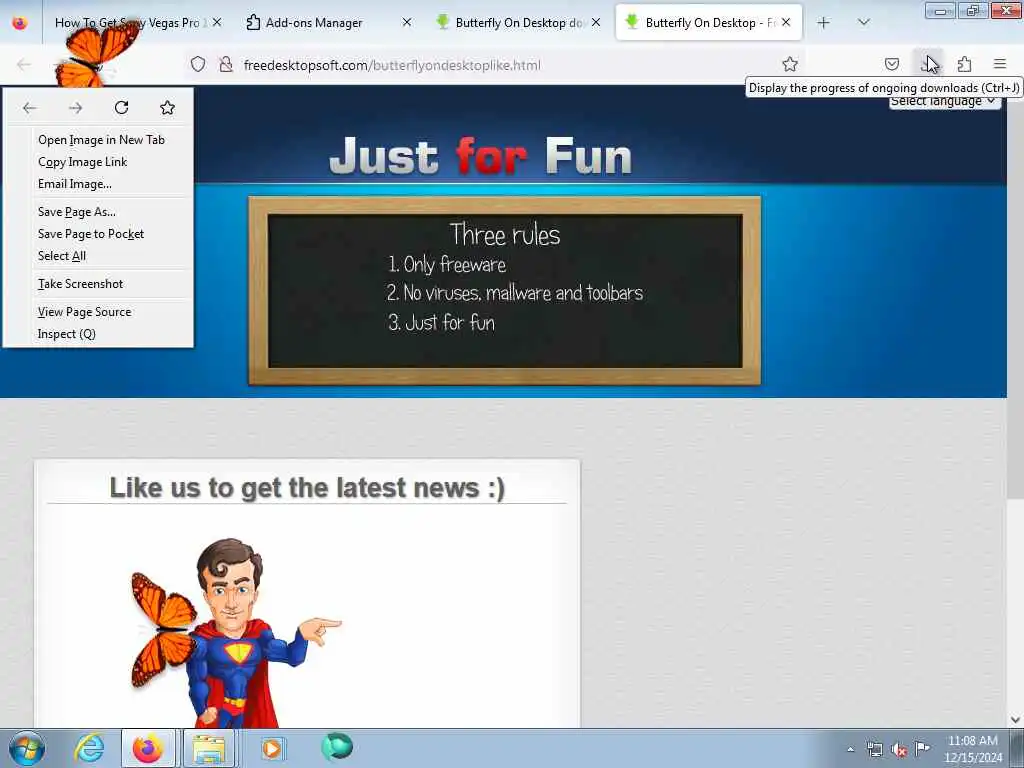Open the Windows Start button

coord(27,748)
